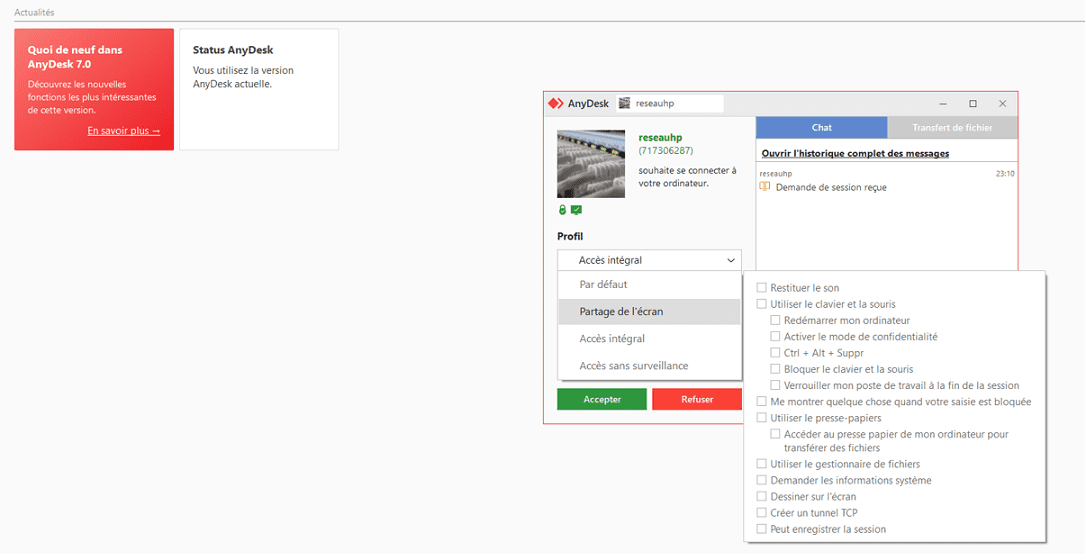
Task: Click the reseauhp green username
Action: click(x=660, y=138)
